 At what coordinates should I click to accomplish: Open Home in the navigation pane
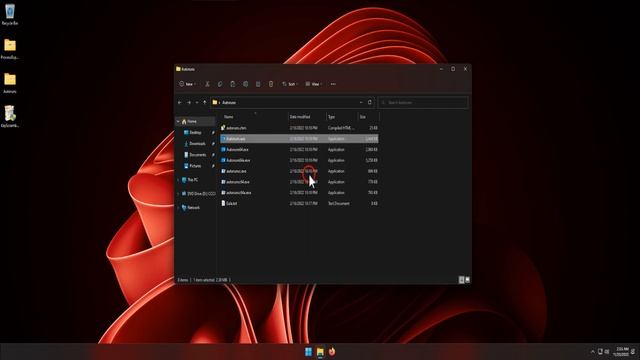click(x=192, y=122)
